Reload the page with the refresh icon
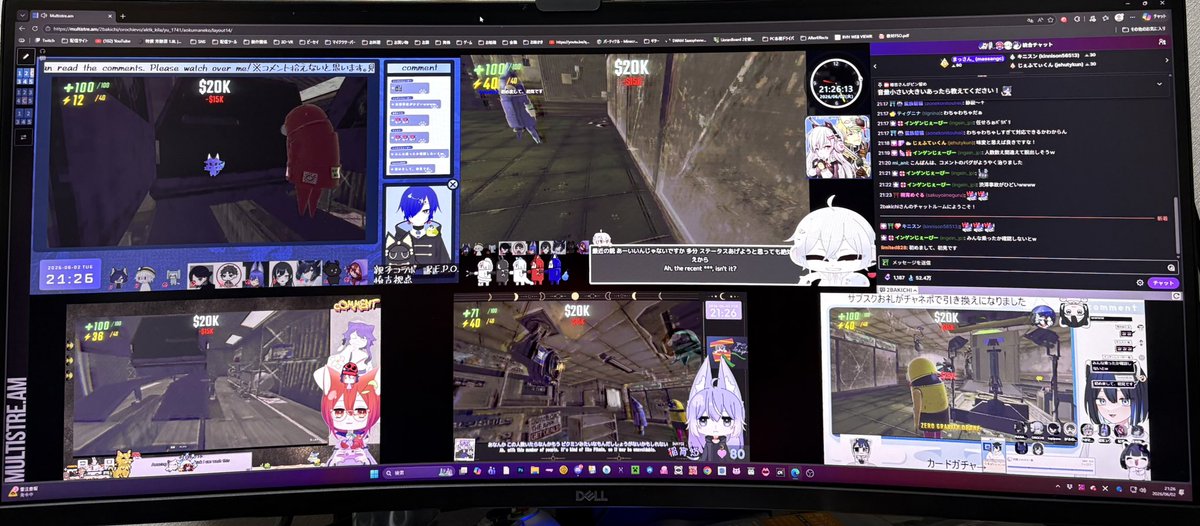Screen dimensions: 1200x526 tap(35, 29)
